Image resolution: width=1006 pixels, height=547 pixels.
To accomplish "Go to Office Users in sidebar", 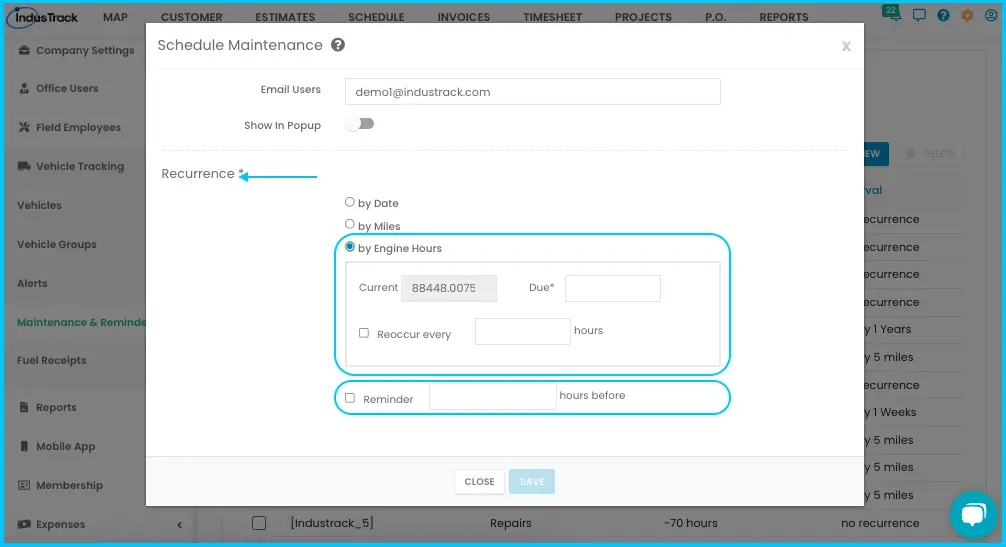I will 67,88.
